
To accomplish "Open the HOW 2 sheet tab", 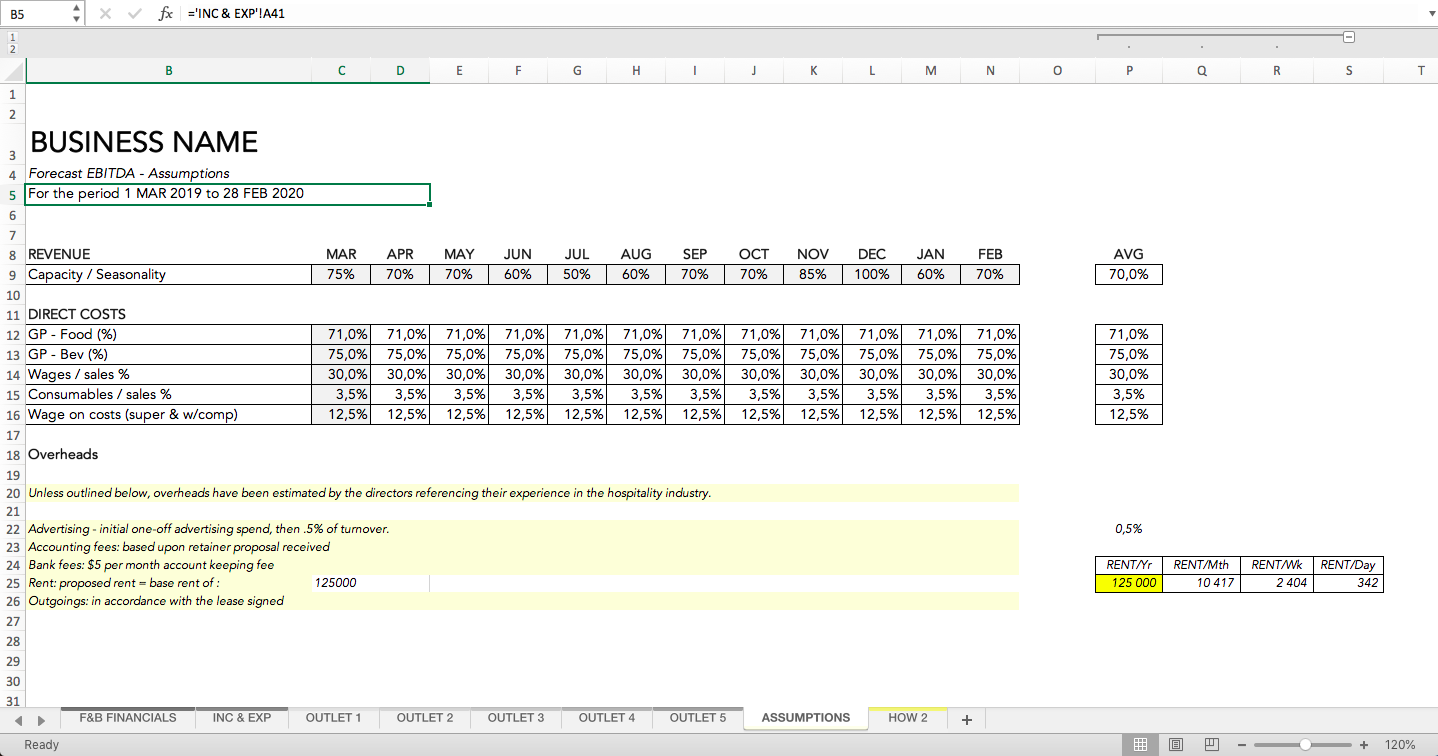I will (x=908, y=718).
